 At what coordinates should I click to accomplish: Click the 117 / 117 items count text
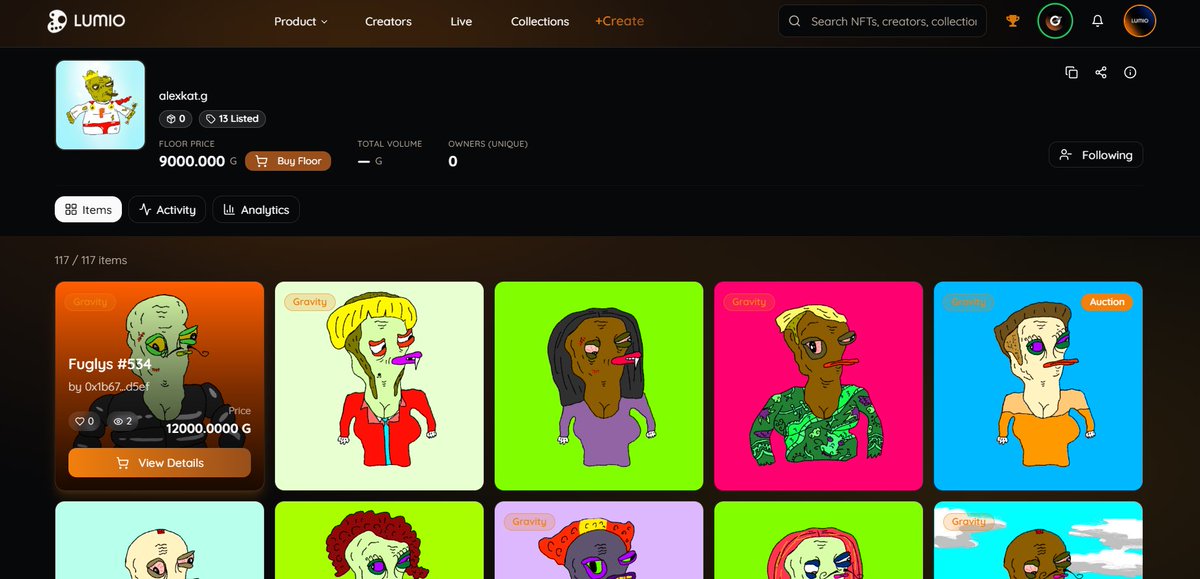coord(91,260)
